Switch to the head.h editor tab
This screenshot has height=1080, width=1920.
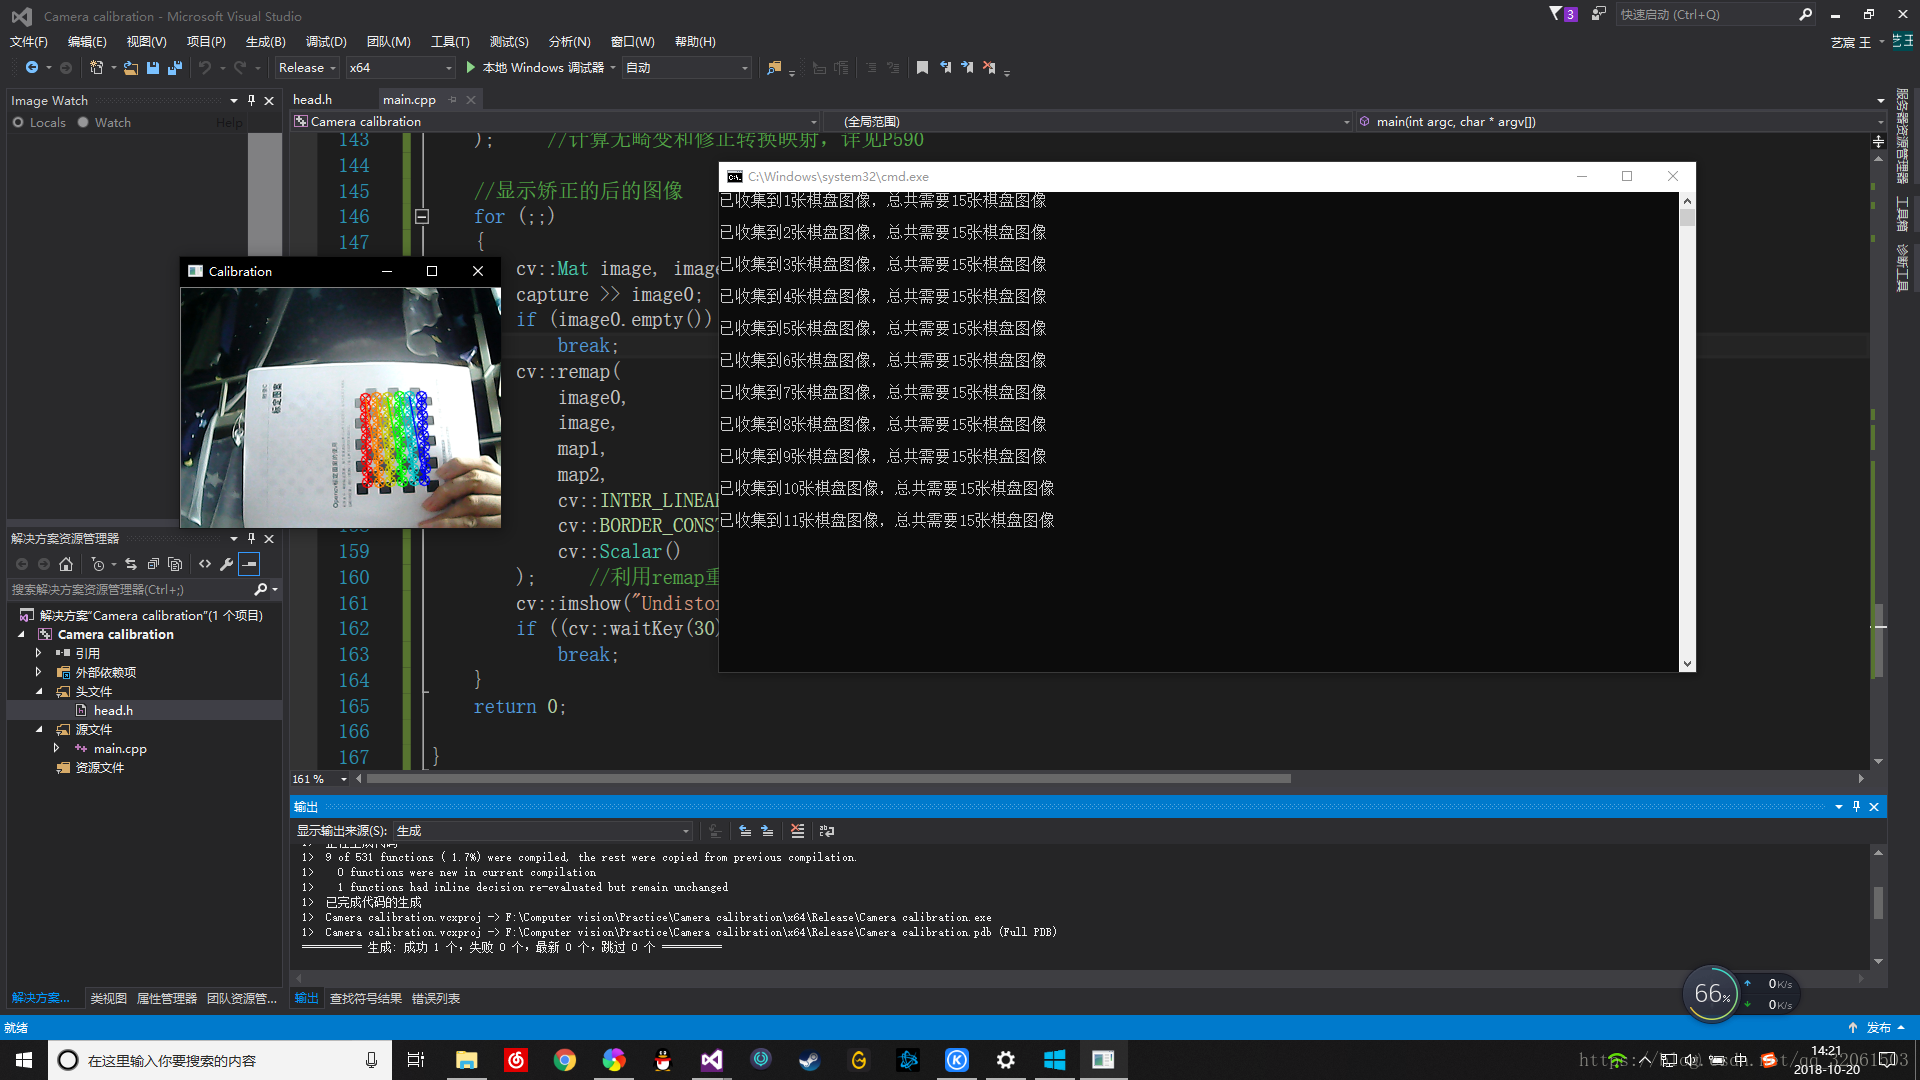pos(312,99)
